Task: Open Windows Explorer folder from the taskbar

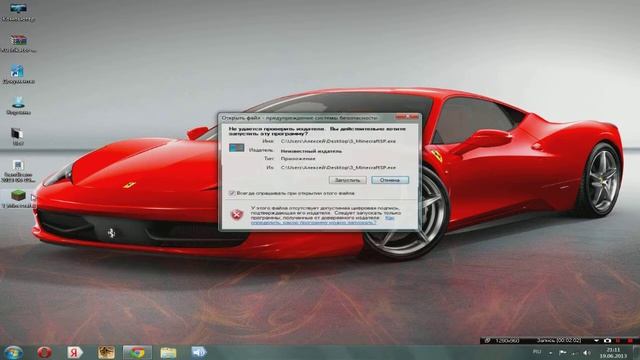Action: (168, 352)
